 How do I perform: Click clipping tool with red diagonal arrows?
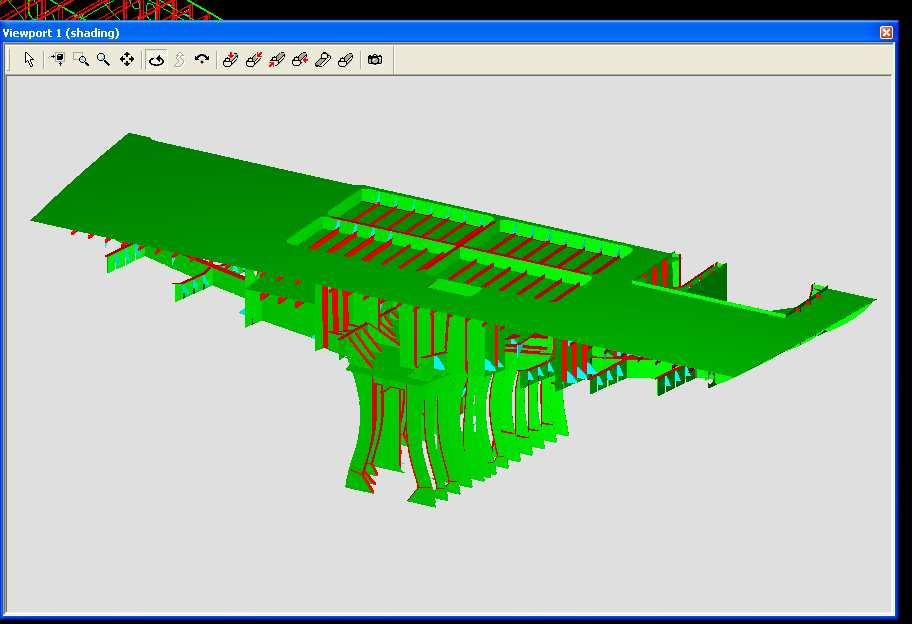254,59
